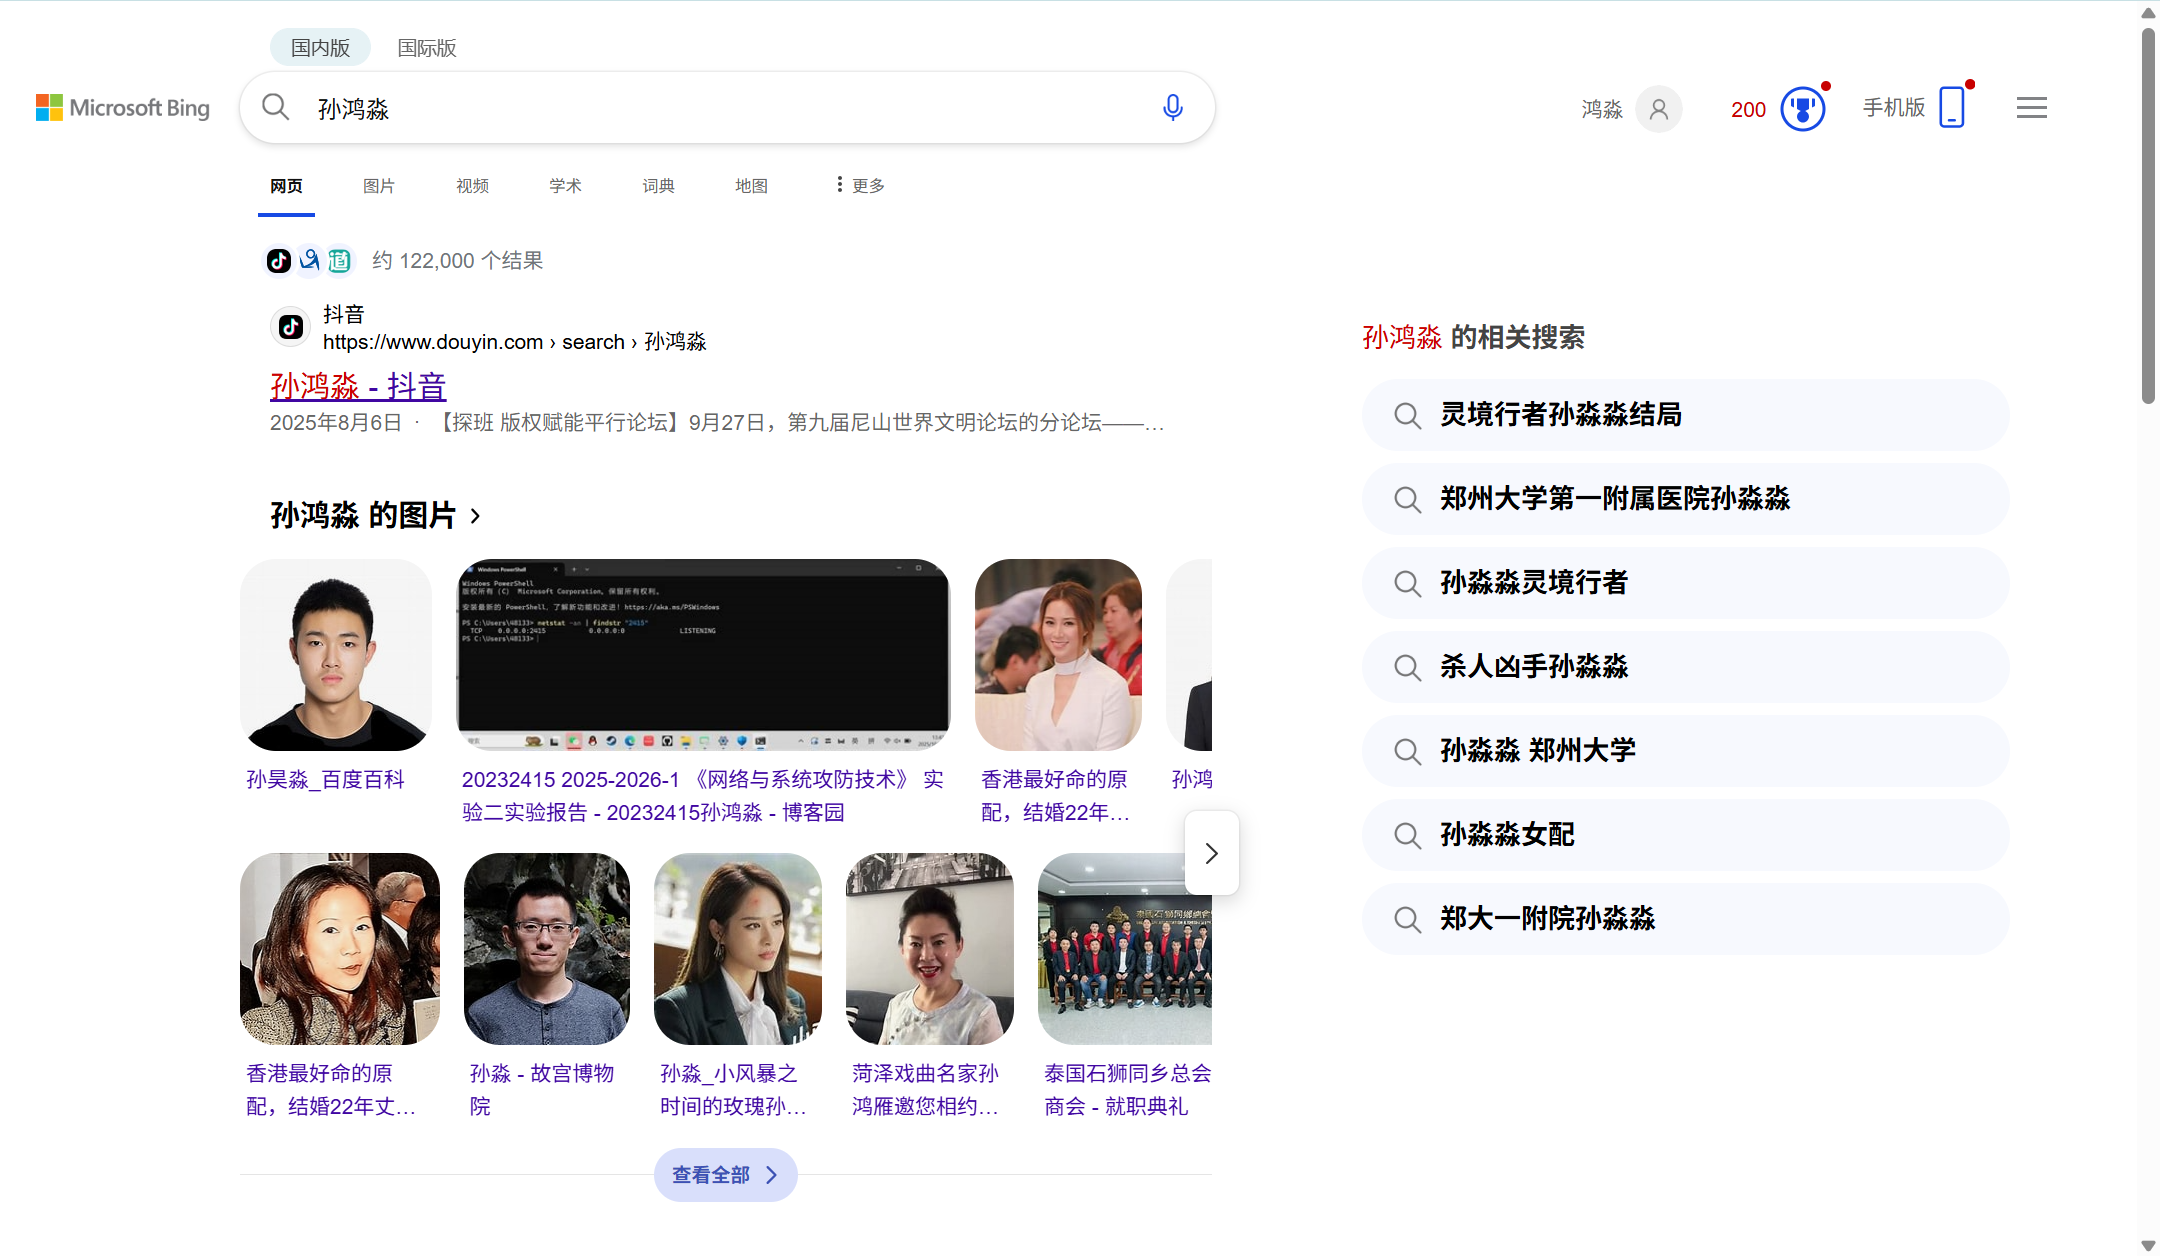Switch to 国内版 search mode
Screen dimensions: 2160x1256
click(320, 47)
